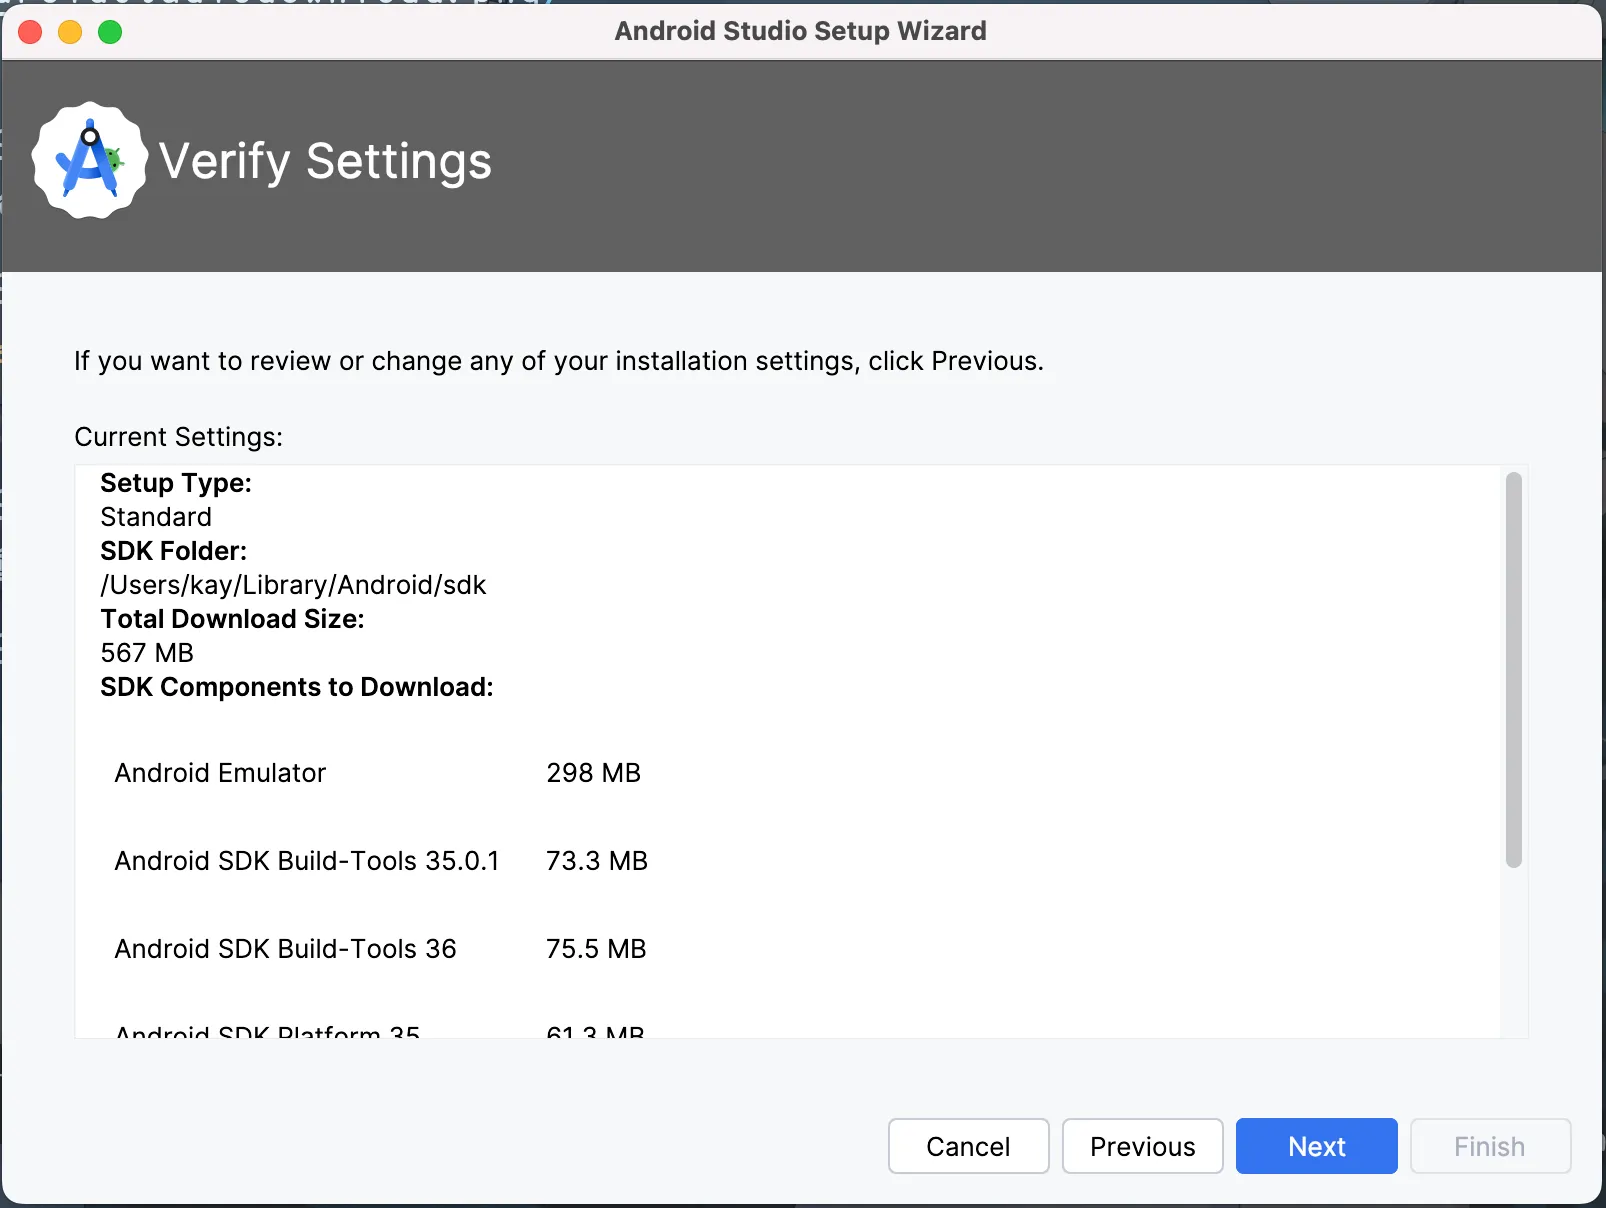Minimize window using yellow button
The image size is (1606, 1208).
[x=70, y=32]
